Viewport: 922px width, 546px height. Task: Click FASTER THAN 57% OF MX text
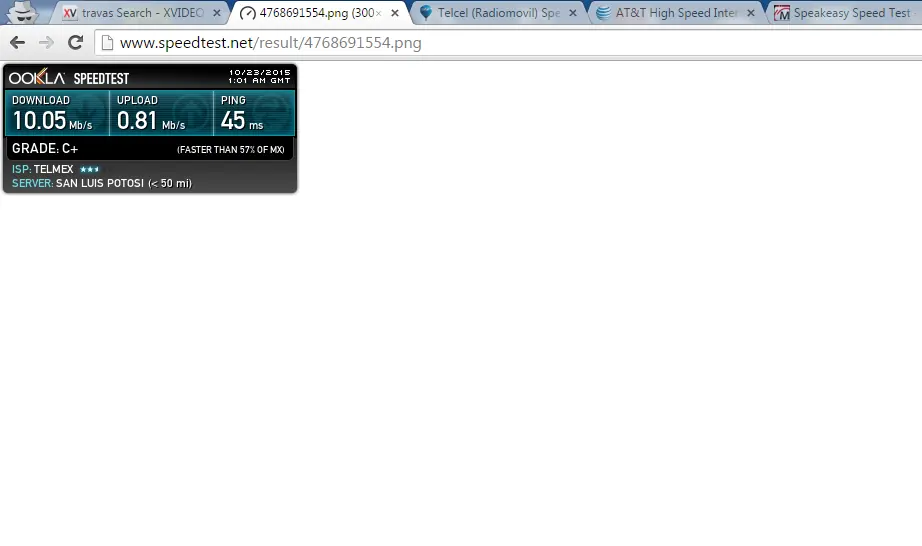pyautogui.click(x=230, y=150)
